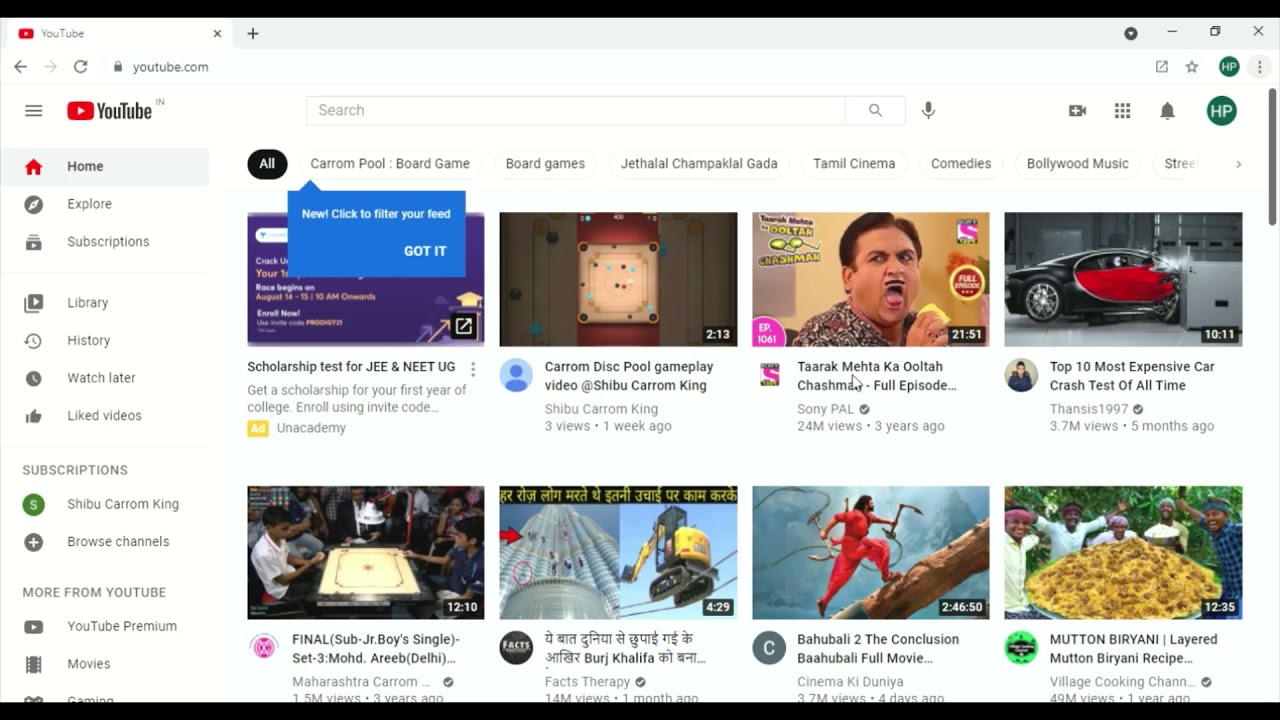
Task: Click the Thansis1997 channel avatar
Action: pos(1021,375)
